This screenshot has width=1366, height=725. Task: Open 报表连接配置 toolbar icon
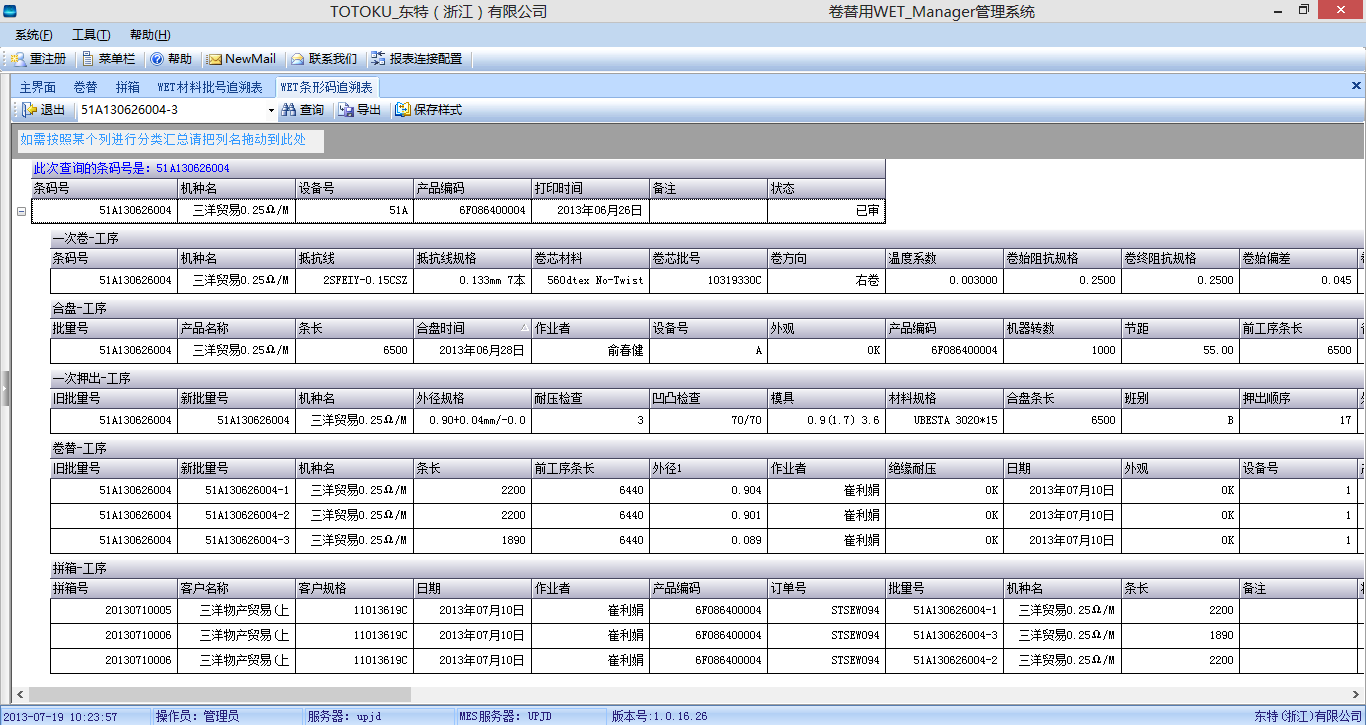[x=378, y=59]
